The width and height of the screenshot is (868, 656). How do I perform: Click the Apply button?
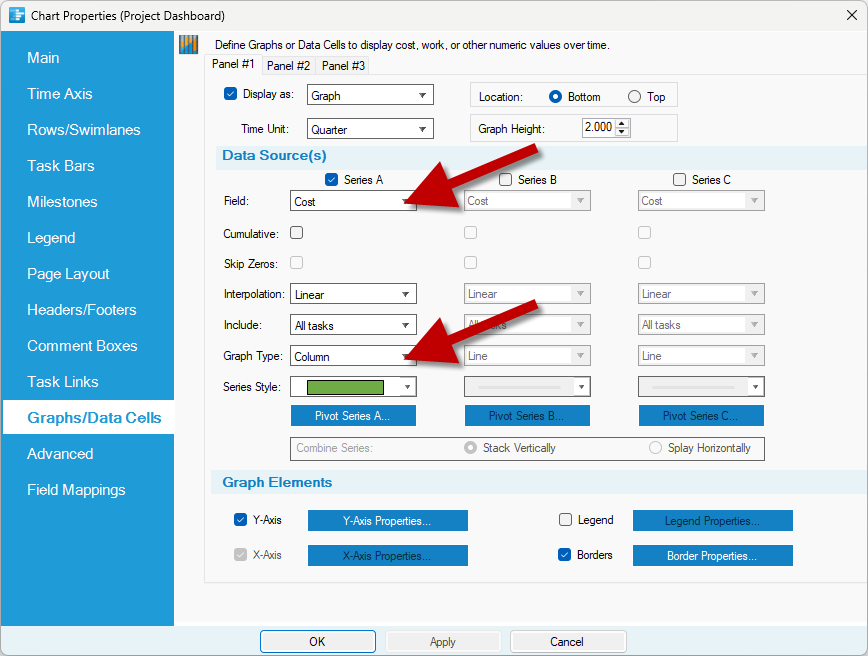(x=443, y=642)
